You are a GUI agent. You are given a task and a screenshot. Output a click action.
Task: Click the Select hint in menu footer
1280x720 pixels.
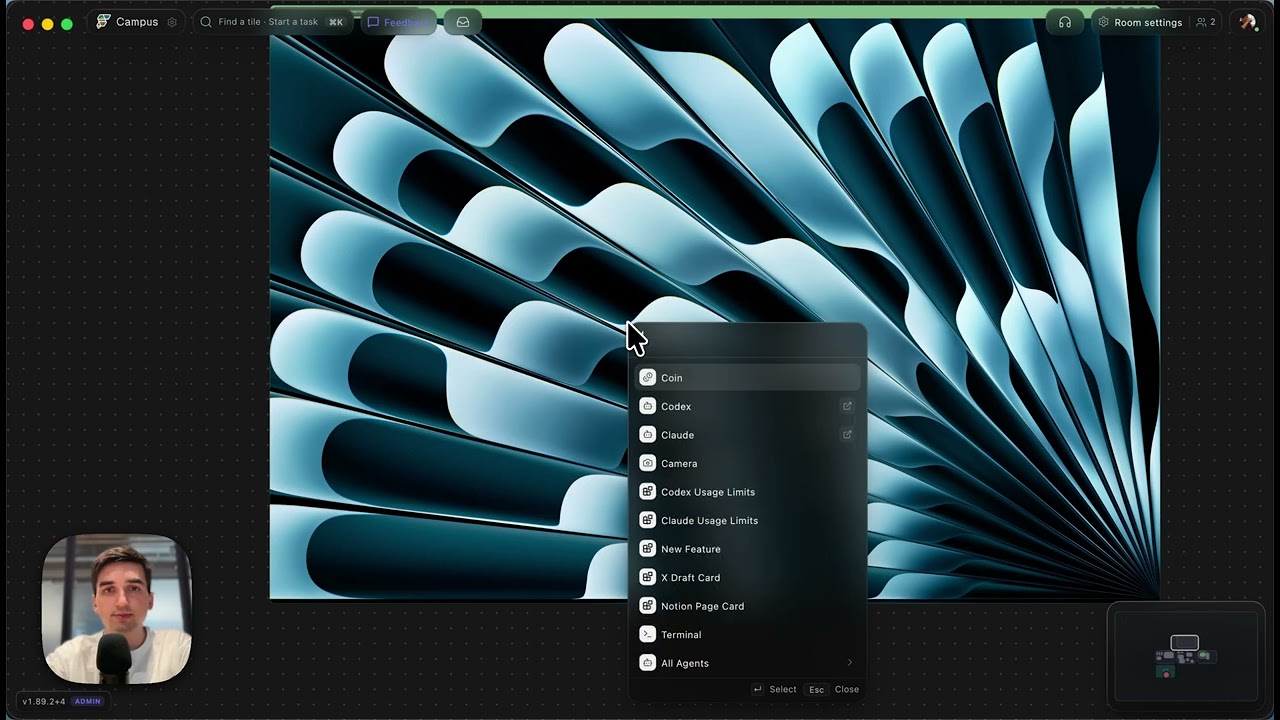click(x=774, y=689)
